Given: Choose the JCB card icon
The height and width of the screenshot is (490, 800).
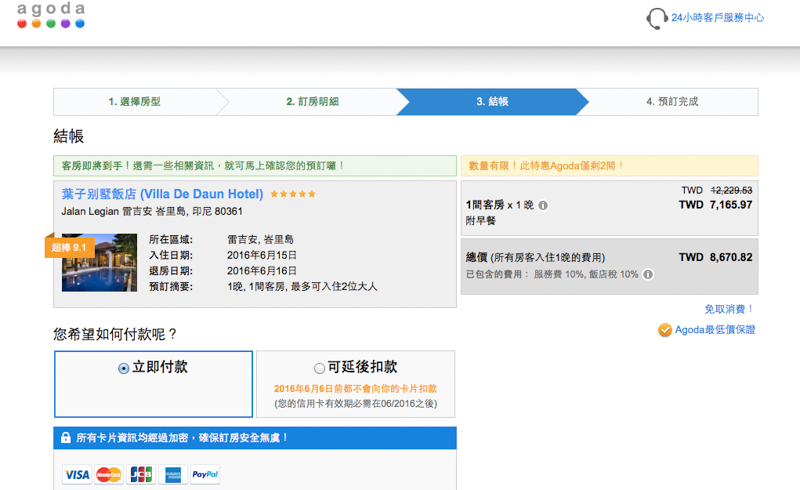Looking at the screenshot, I should 141,475.
